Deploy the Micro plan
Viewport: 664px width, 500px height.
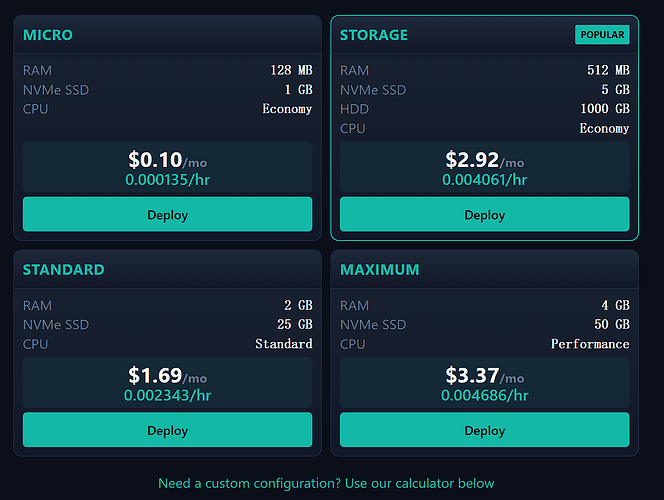(x=167, y=214)
